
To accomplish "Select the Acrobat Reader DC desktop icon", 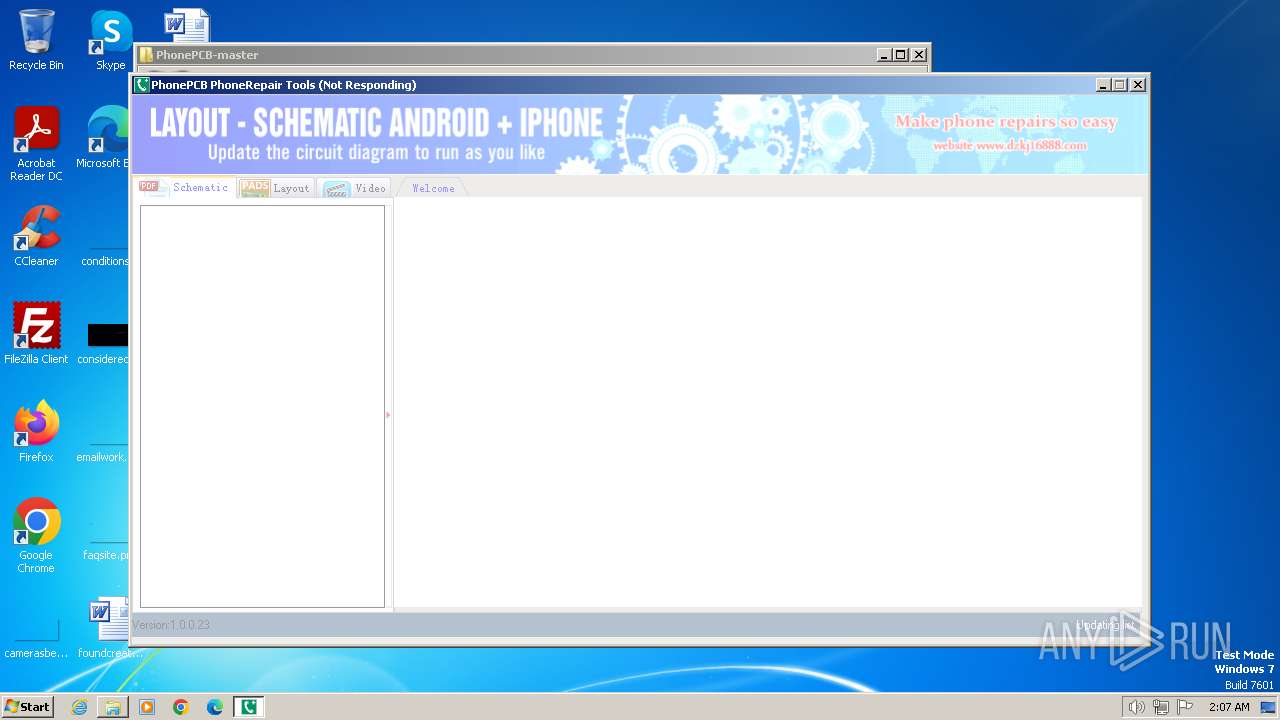I will 36,144.
